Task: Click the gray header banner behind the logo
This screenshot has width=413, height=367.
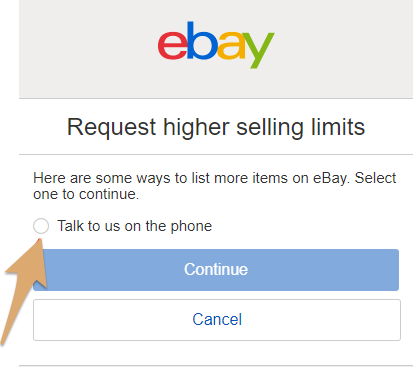Action: [x=216, y=49]
